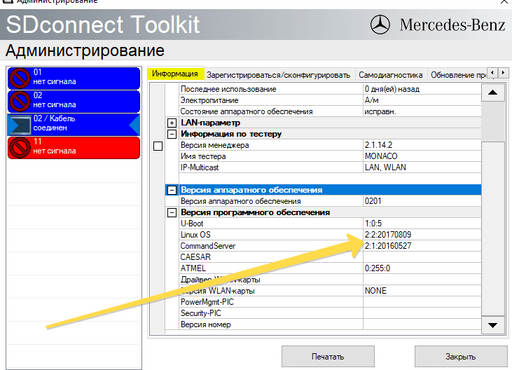This screenshot has width=512, height=370.
Task: Click the no-signal icon for device 02
Action: point(19,101)
